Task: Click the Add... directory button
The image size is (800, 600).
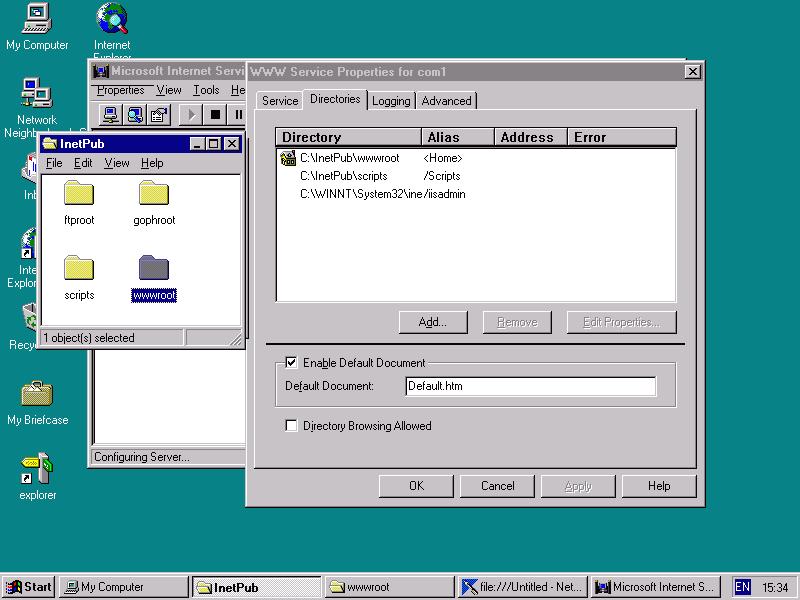Action: click(x=432, y=322)
